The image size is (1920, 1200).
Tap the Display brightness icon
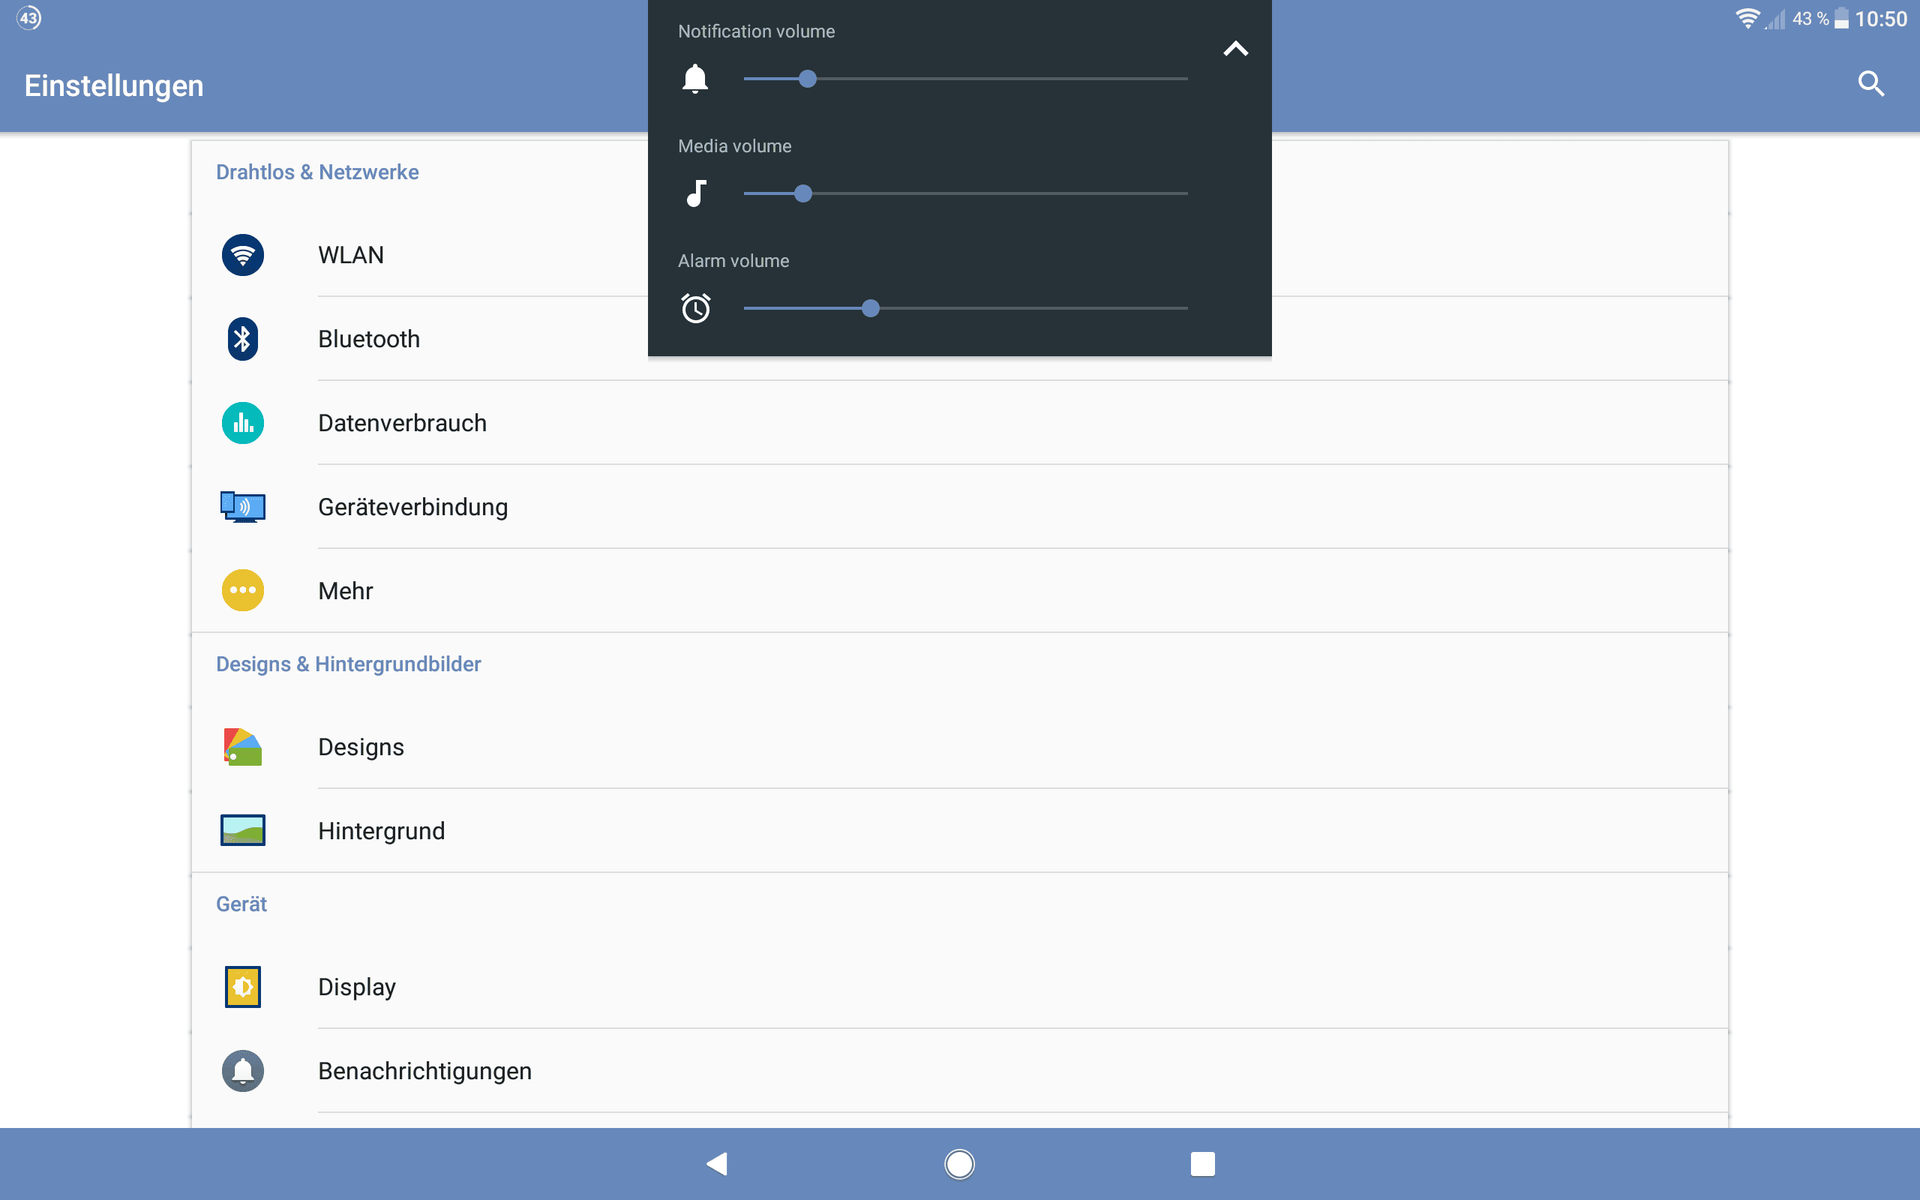(x=243, y=987)
